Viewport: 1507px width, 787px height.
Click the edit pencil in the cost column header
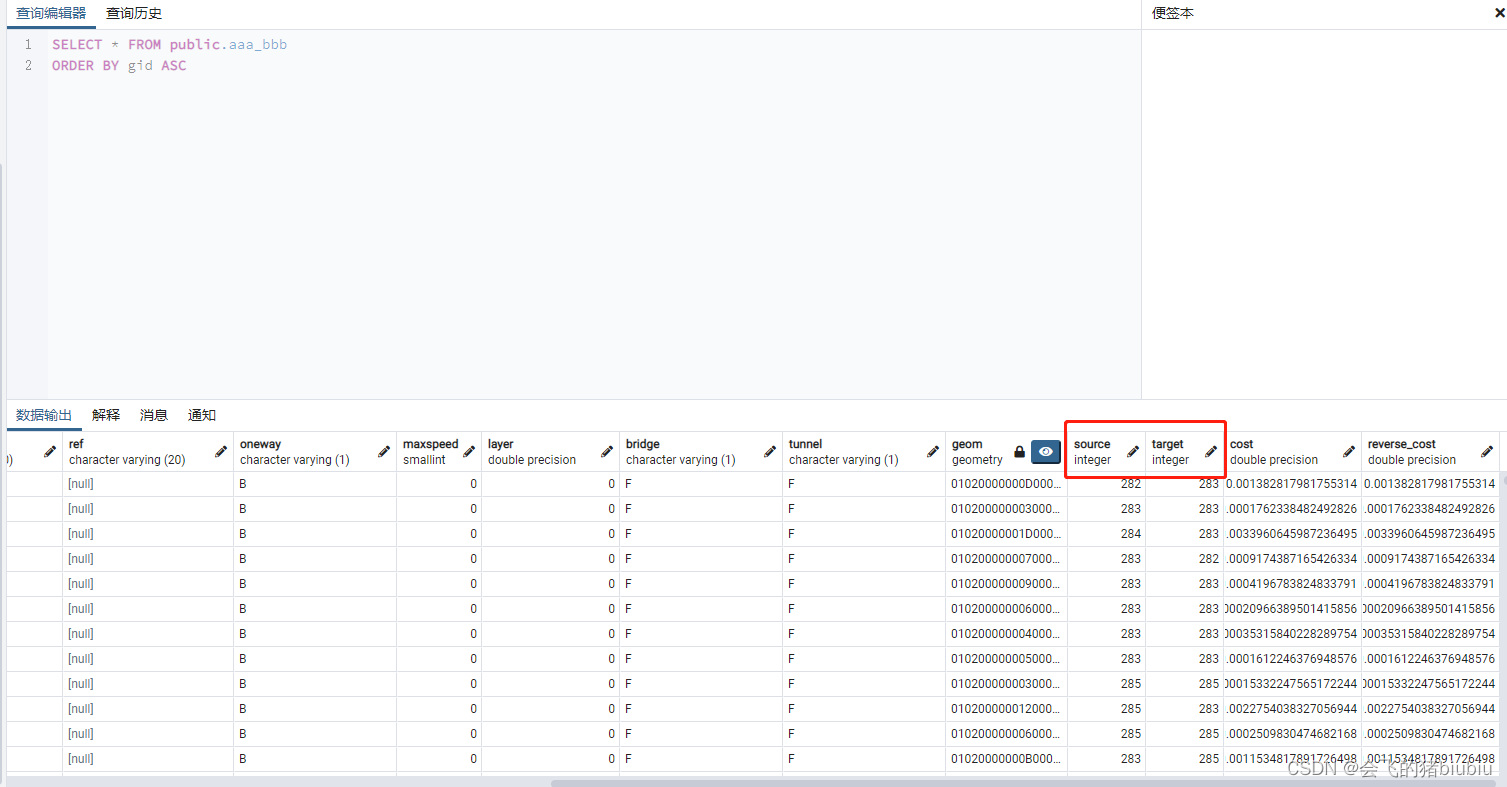coord(1348,452)
